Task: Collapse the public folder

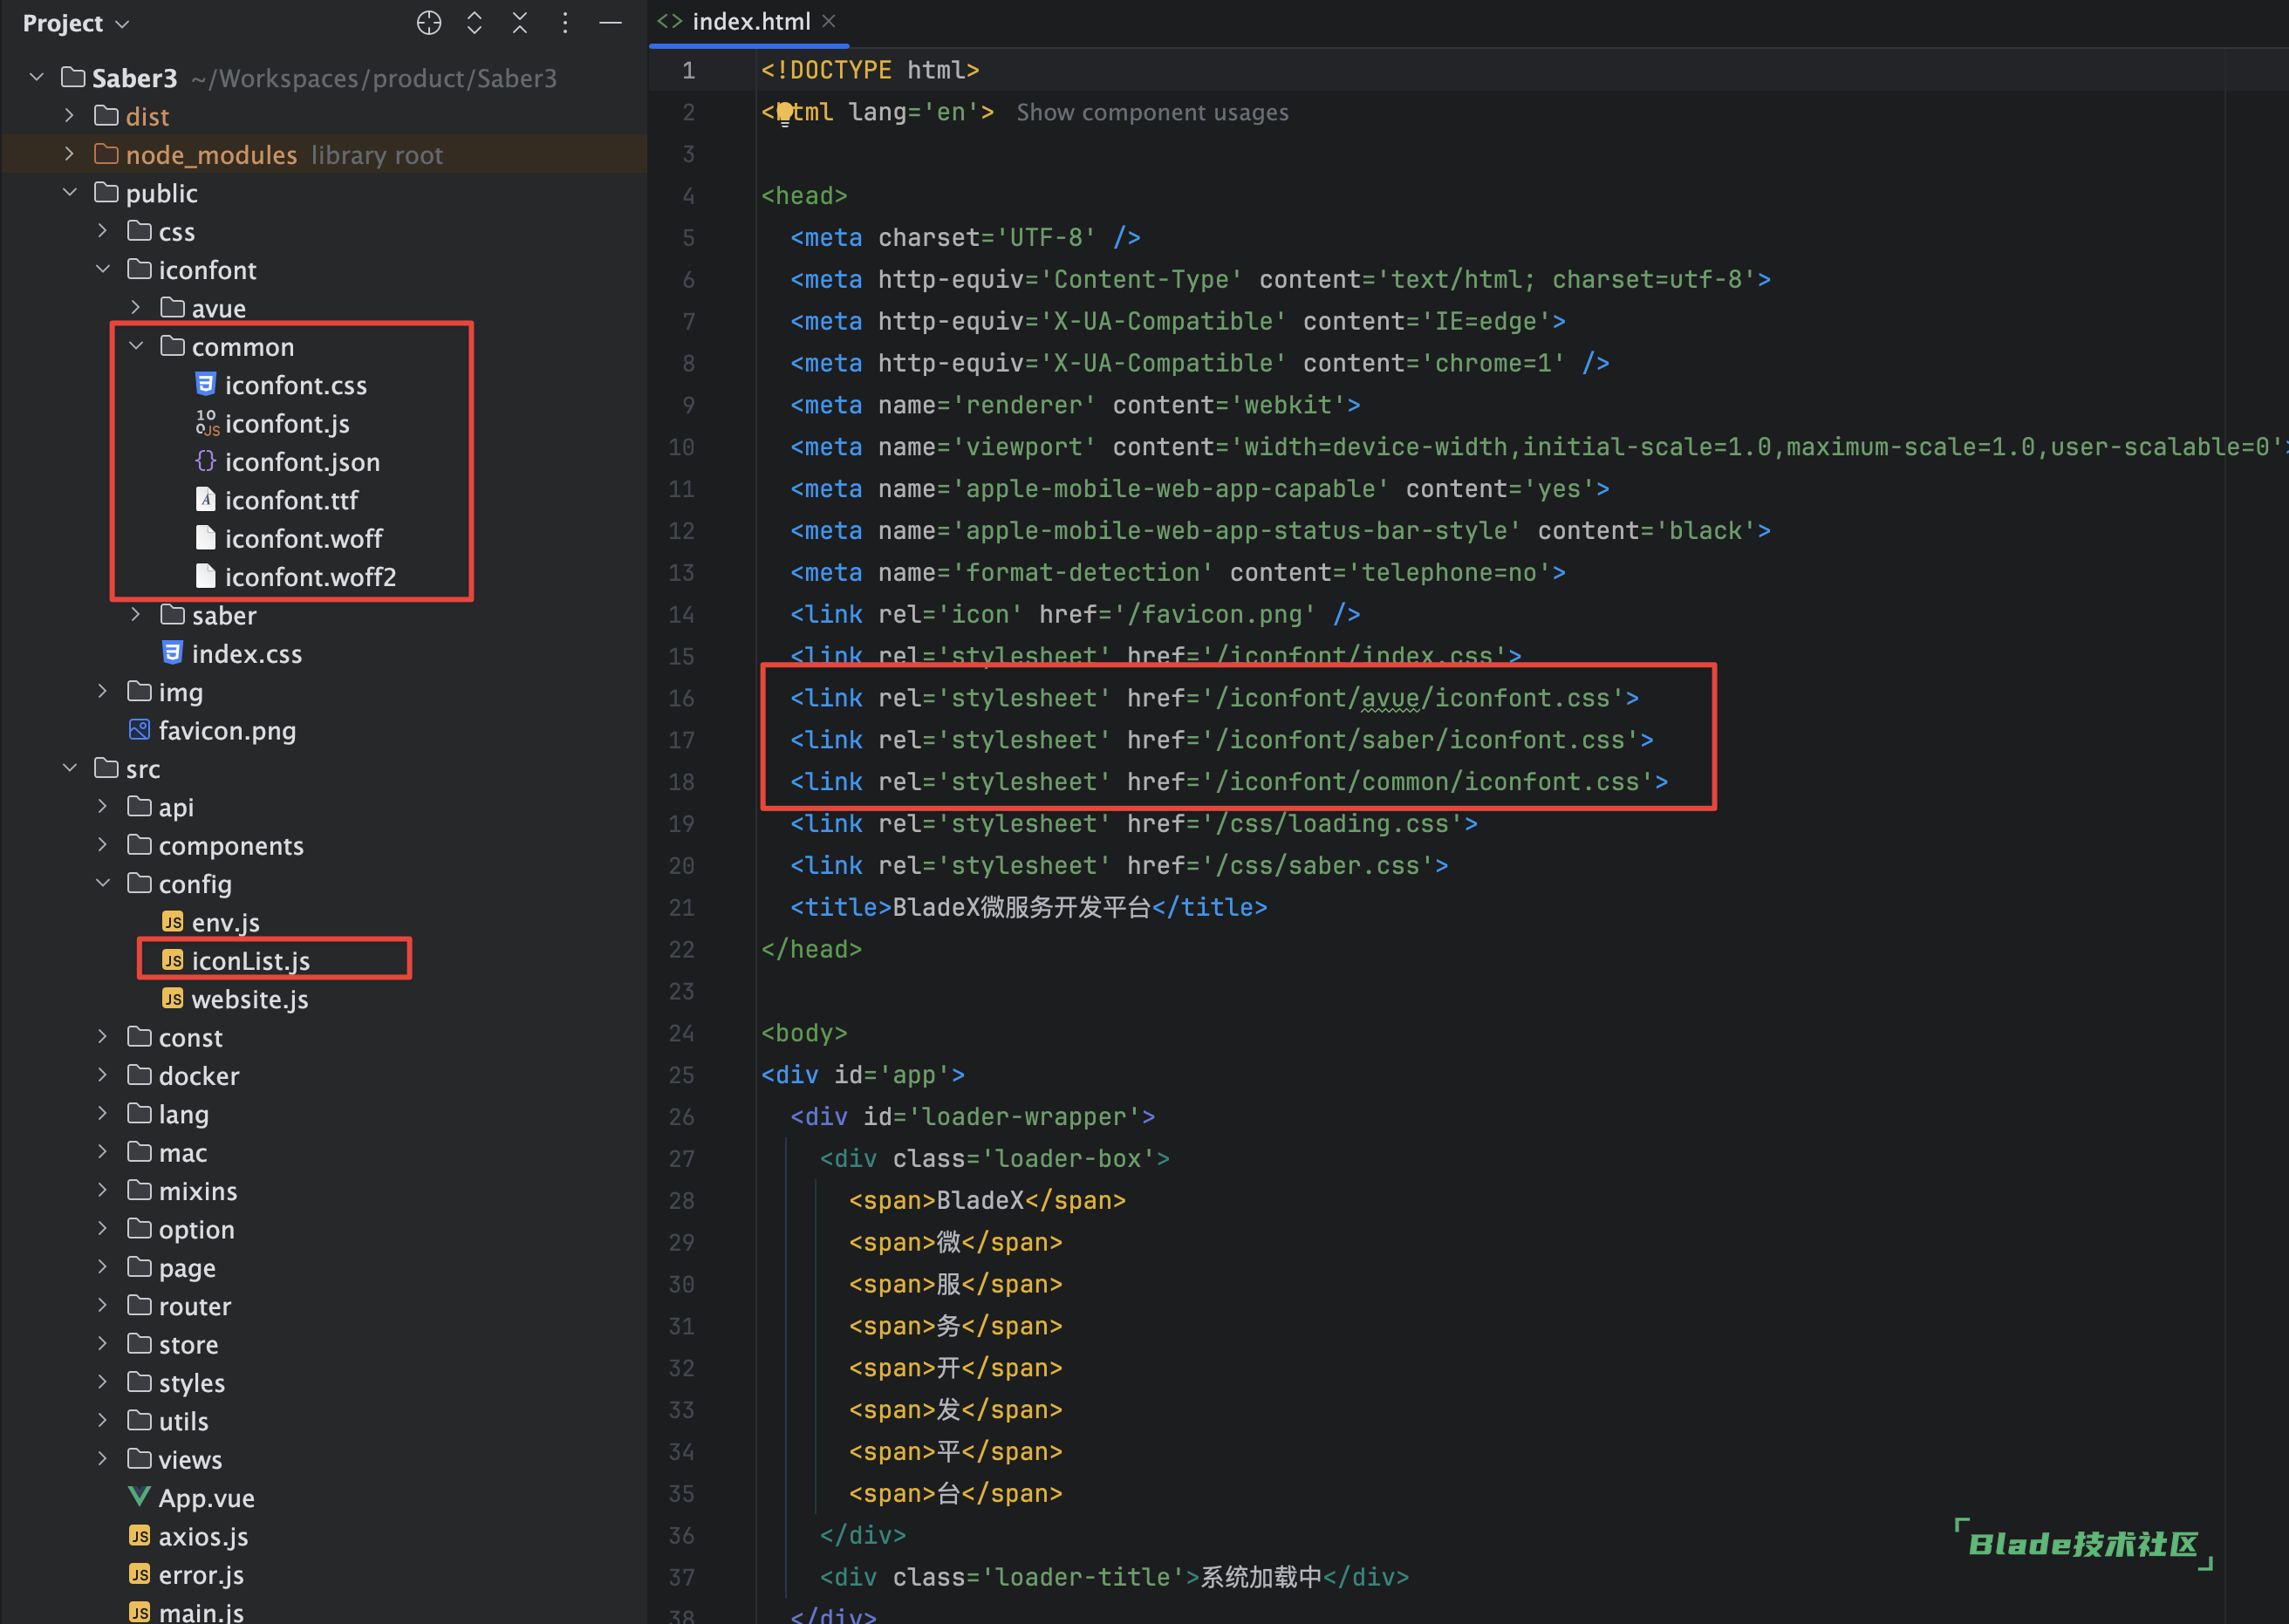Action: coord(70,192)
